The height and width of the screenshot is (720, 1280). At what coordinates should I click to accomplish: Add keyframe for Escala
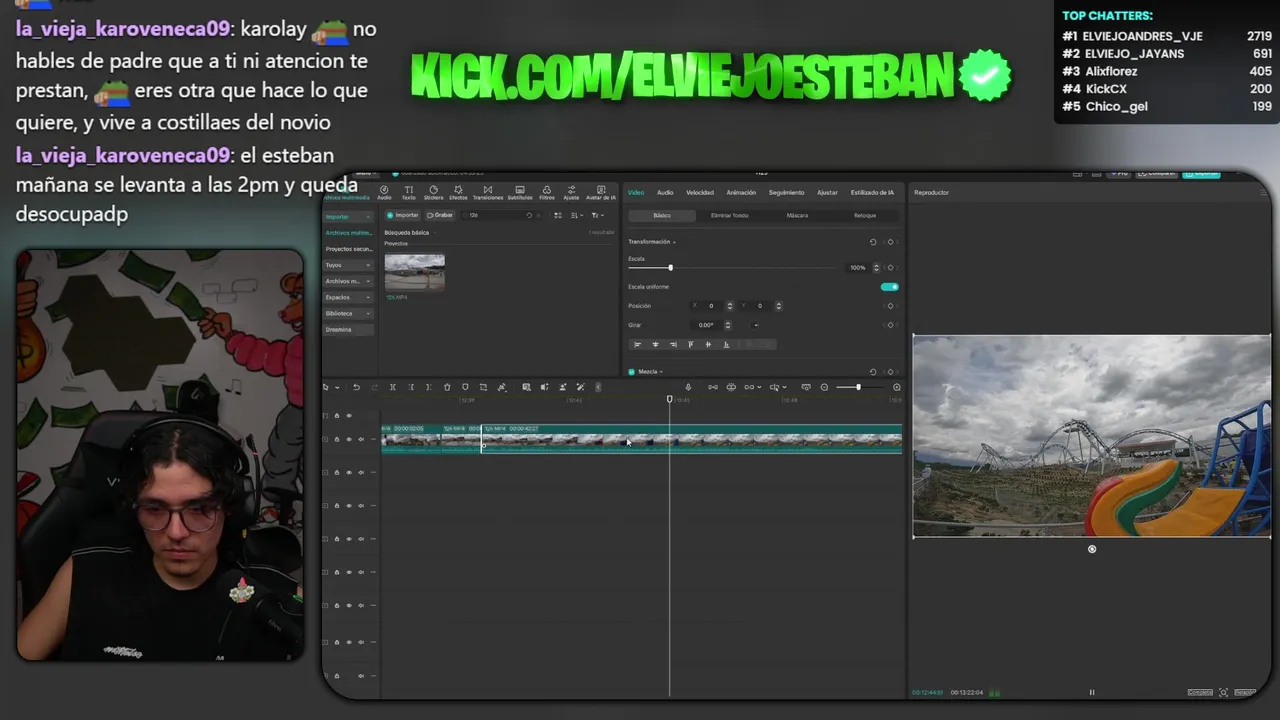tap(890, 268)
